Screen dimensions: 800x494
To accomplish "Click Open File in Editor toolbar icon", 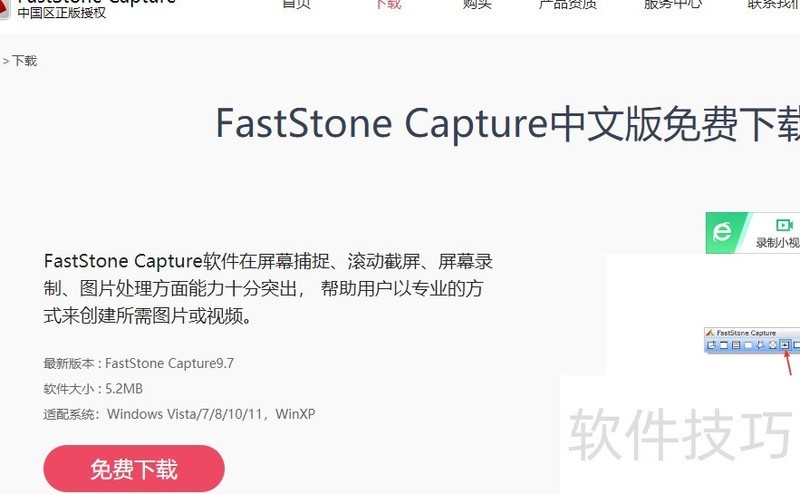I will pos(711,345).
